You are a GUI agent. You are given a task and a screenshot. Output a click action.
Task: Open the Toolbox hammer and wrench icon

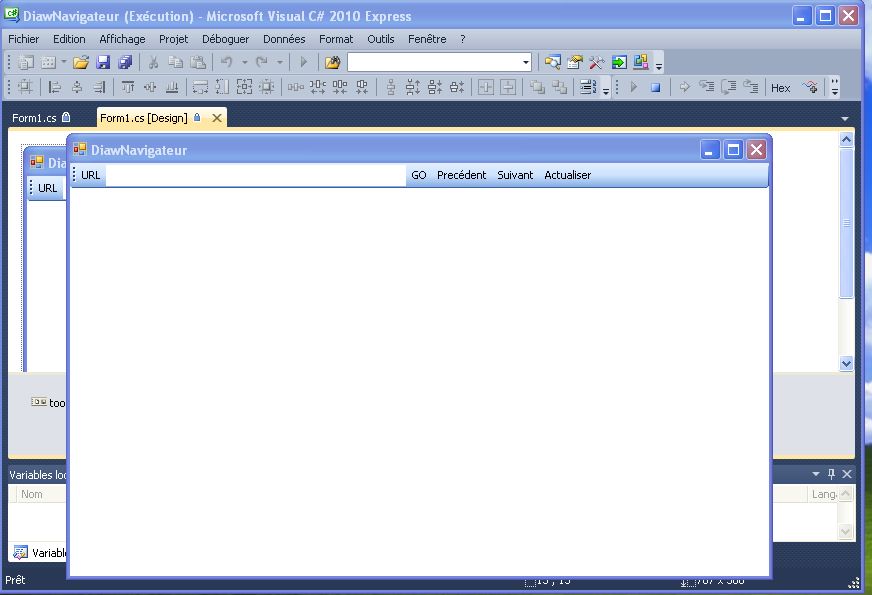coord(597,62)
